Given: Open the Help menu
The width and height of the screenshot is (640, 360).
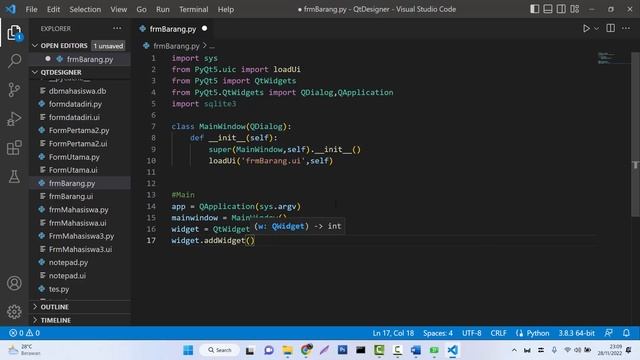Looking at the screenshot, I should 226,9.
